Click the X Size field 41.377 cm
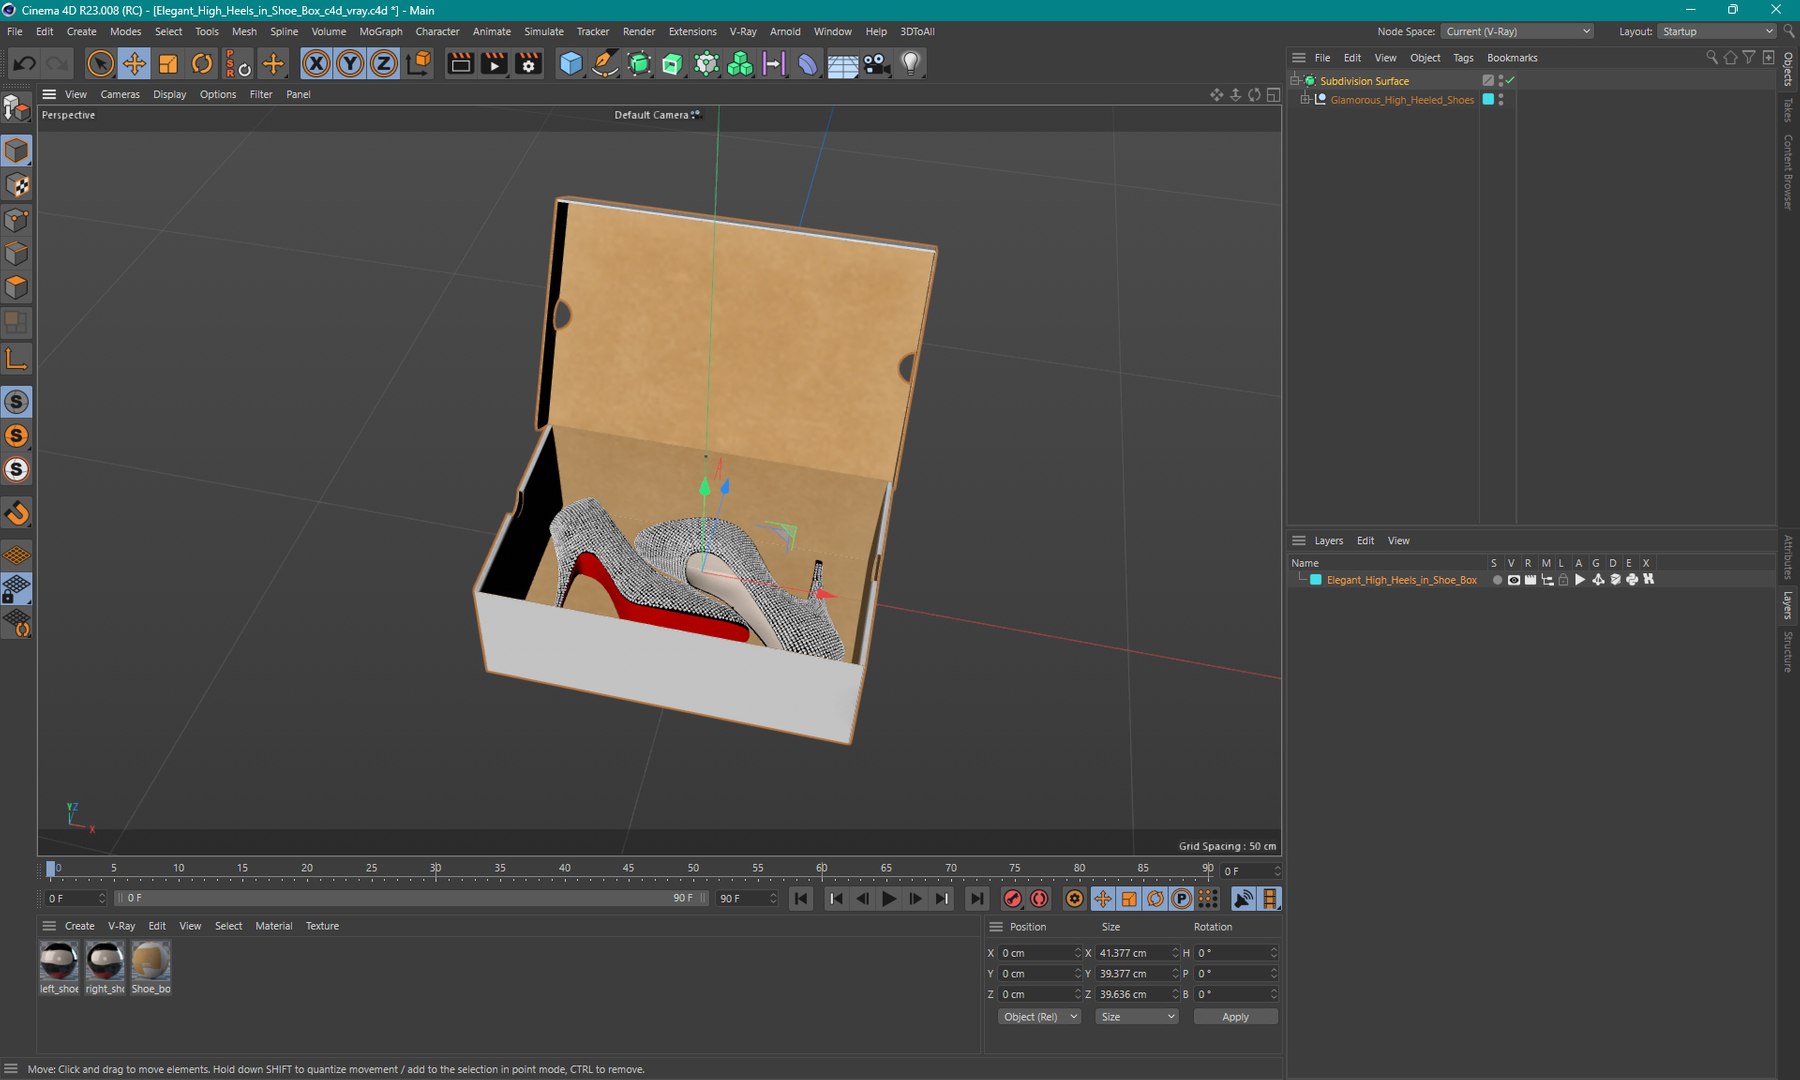 click(1133, 953)
